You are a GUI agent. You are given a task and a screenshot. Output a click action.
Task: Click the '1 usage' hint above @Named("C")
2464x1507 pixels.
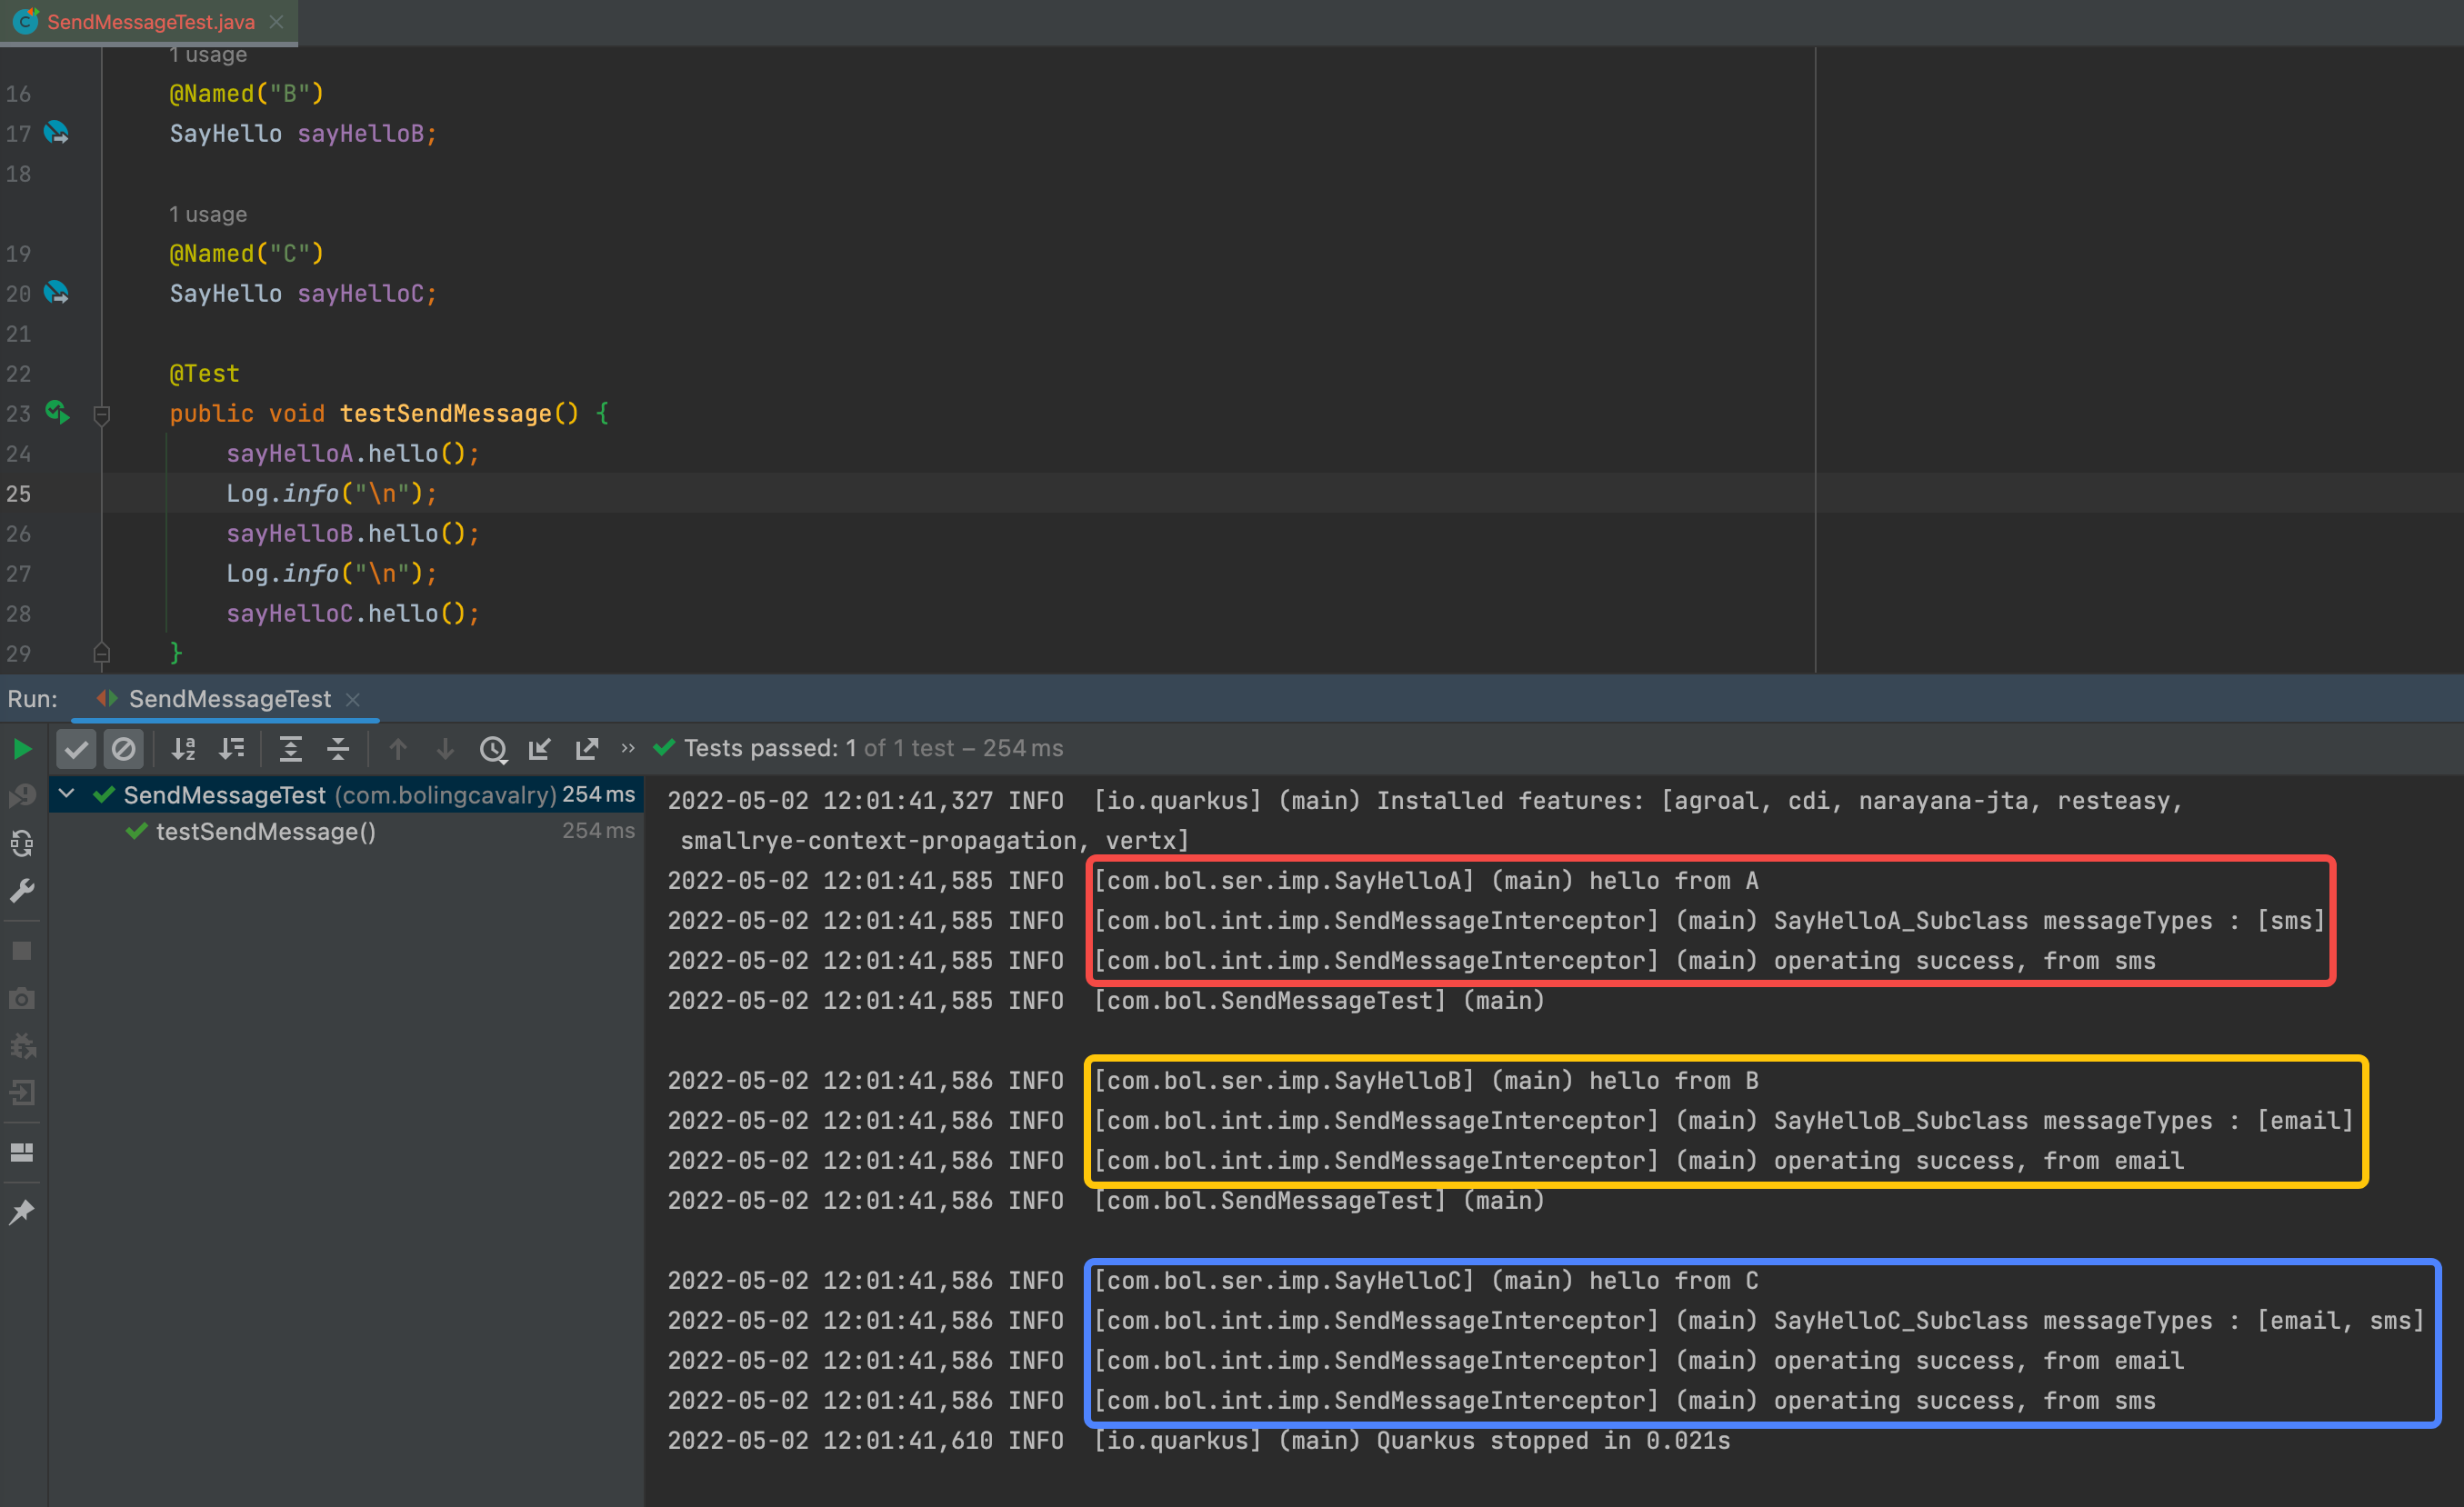(208, 214)
